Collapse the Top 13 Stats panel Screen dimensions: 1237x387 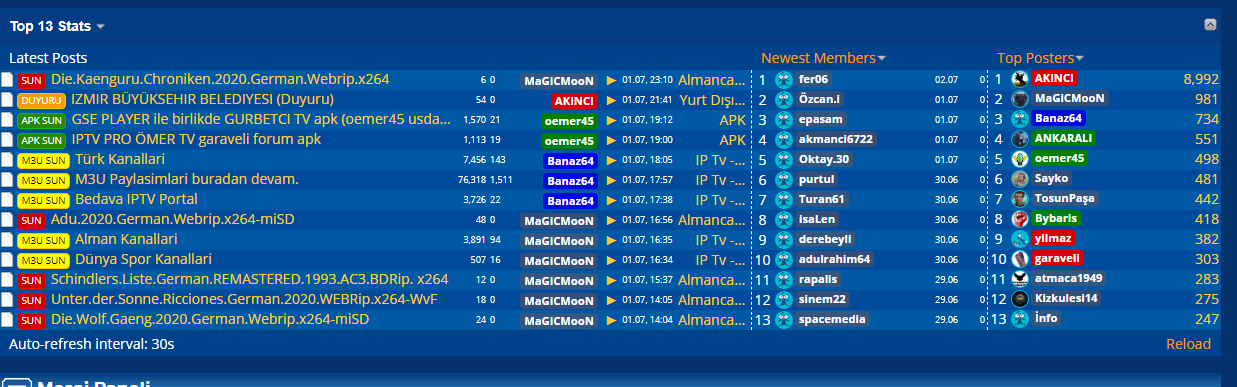pos(1210,25)
